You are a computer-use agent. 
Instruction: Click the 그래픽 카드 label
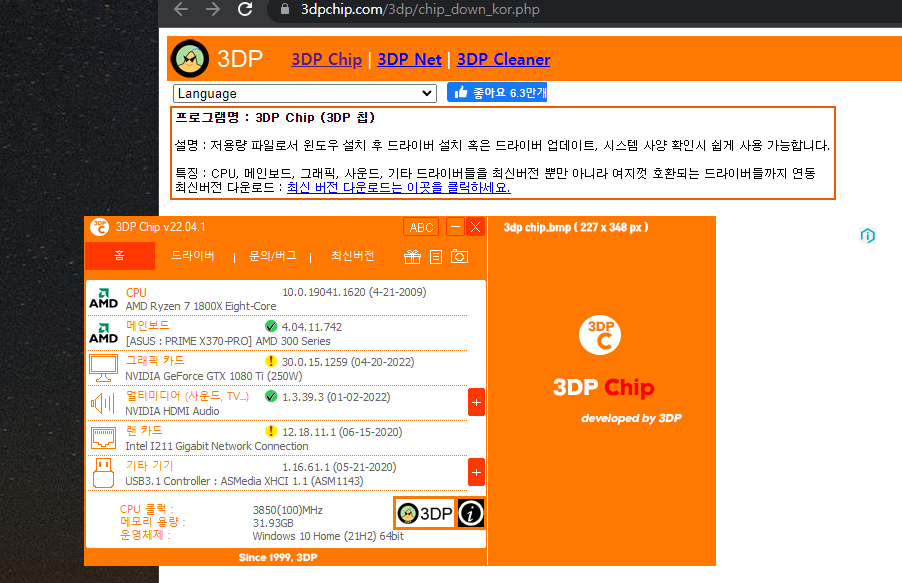coord(155,361)
